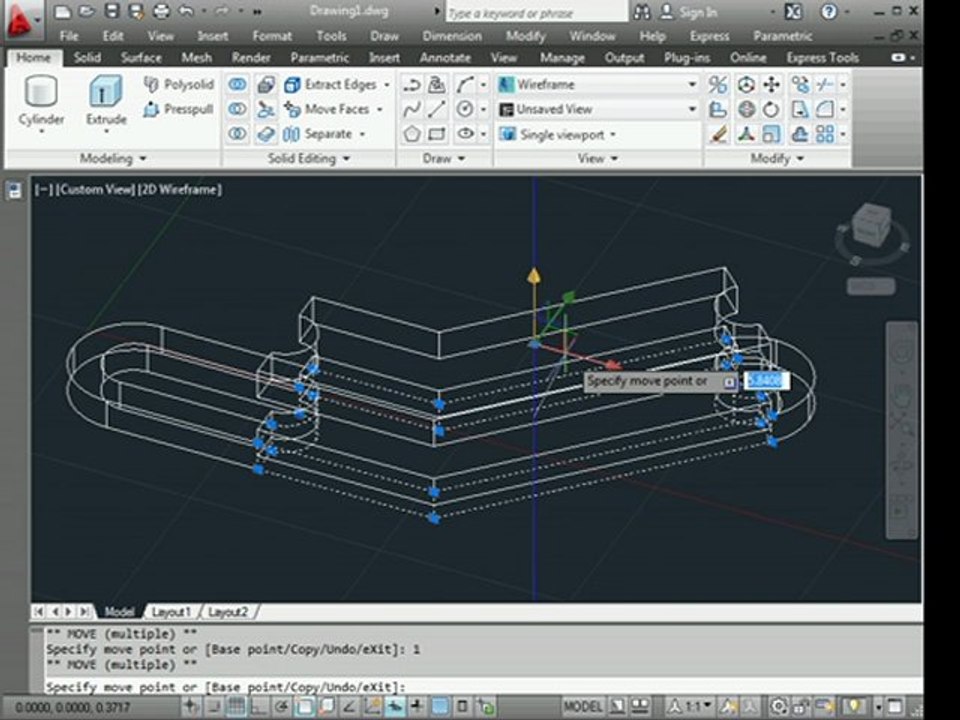
Task: Expand the Solid Editing panel
Action: click(309, 159)
